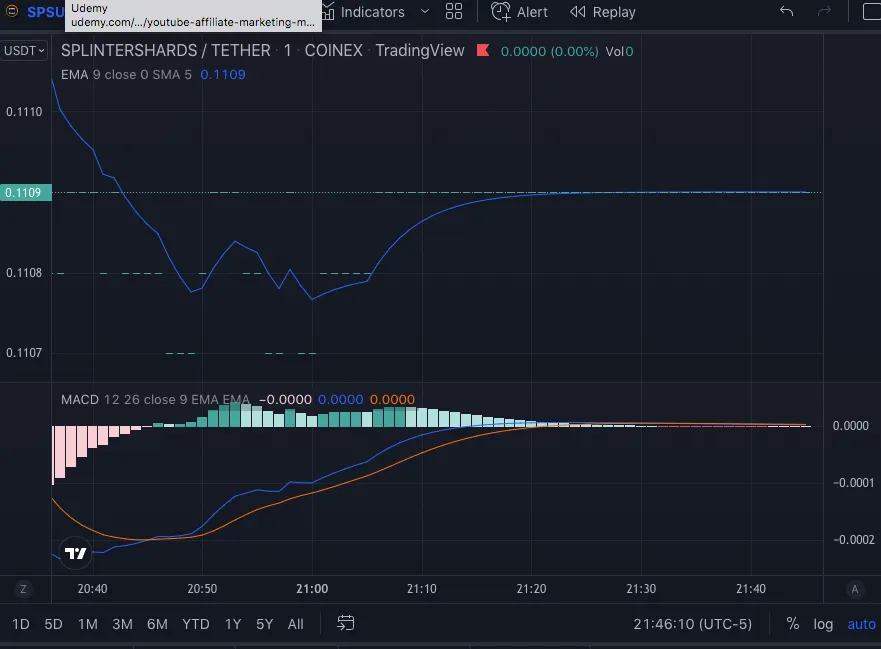Start bar Replay mode

pos(603,12)
